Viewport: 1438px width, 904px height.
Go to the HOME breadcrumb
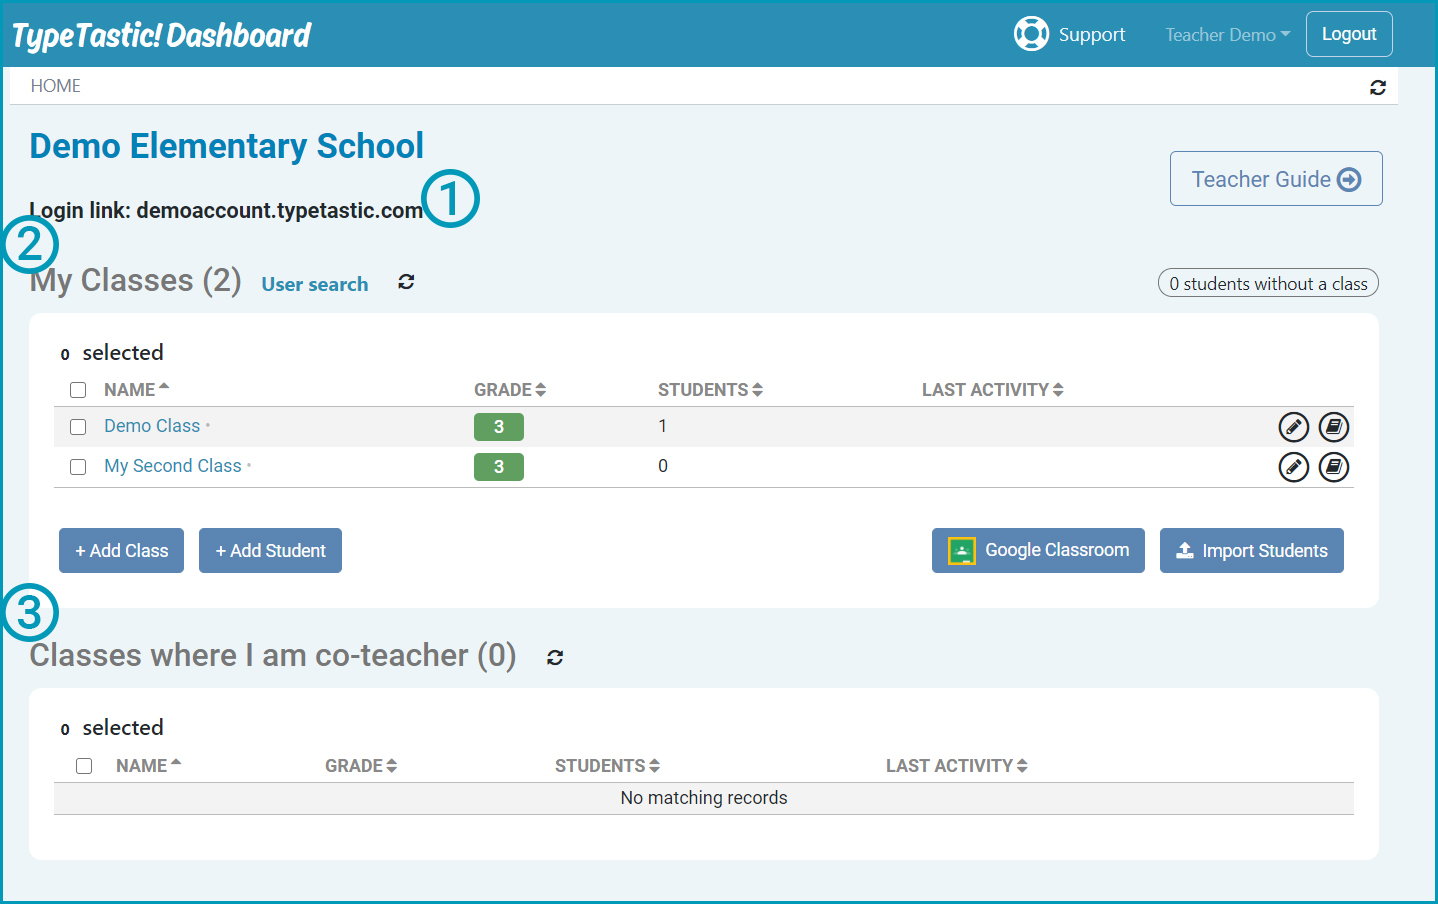tap(56, 86)
